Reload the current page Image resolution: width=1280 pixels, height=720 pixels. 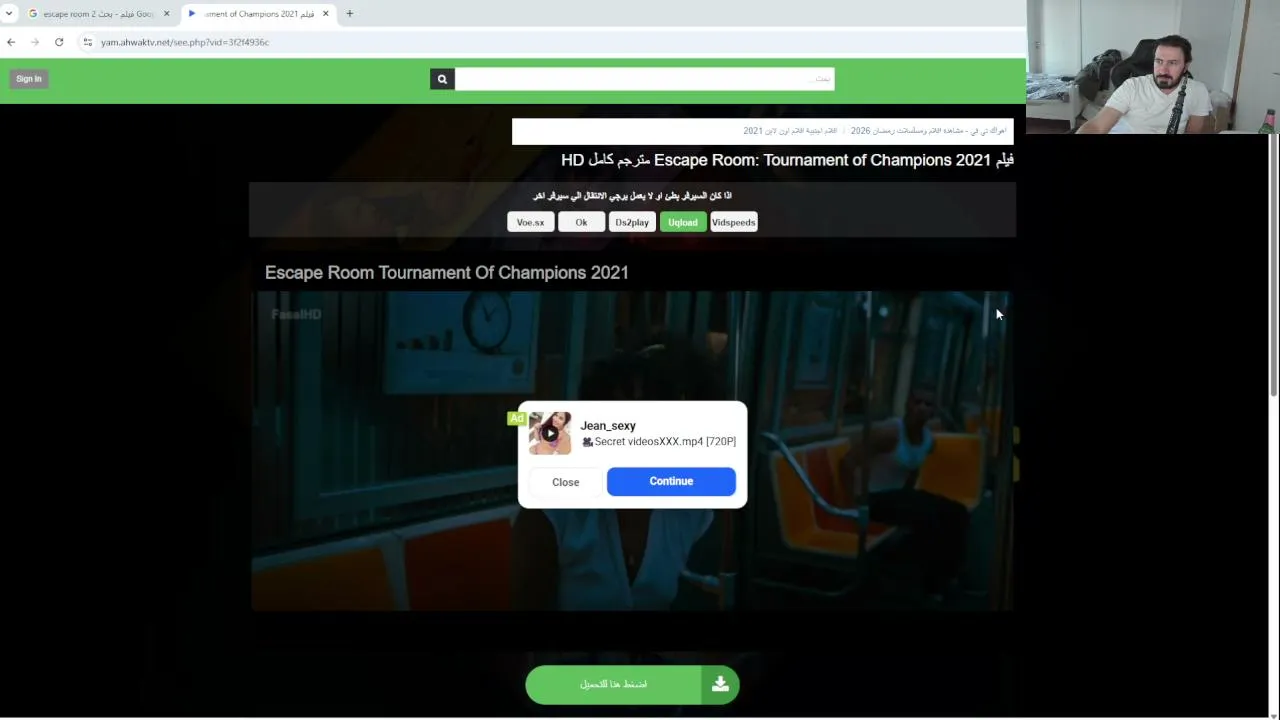click(x=59, y=42)
